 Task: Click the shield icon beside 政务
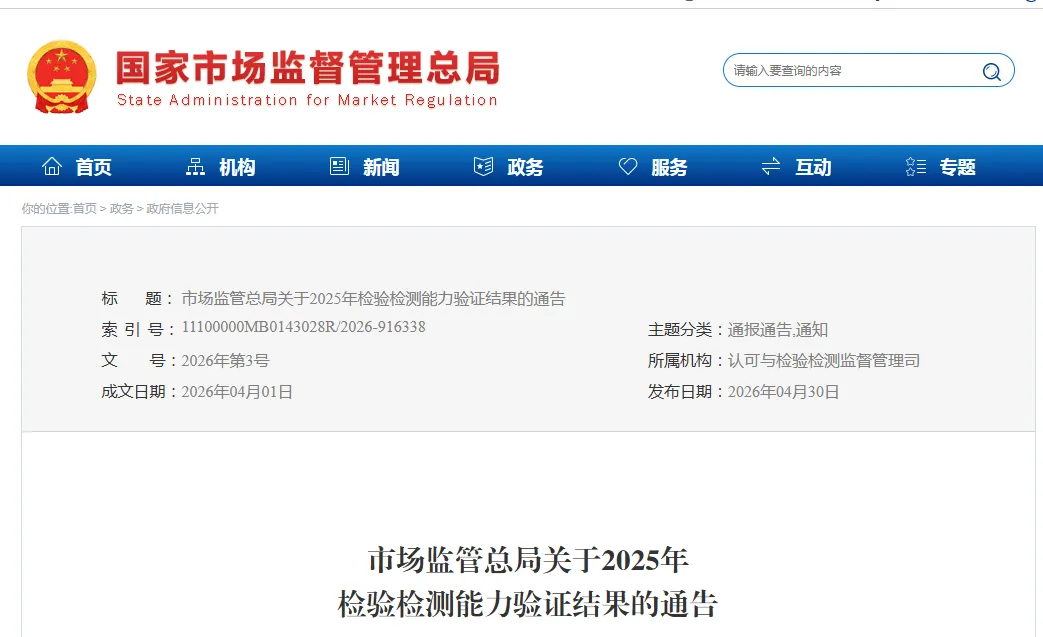pyautogui.click(x=484, y=166)
